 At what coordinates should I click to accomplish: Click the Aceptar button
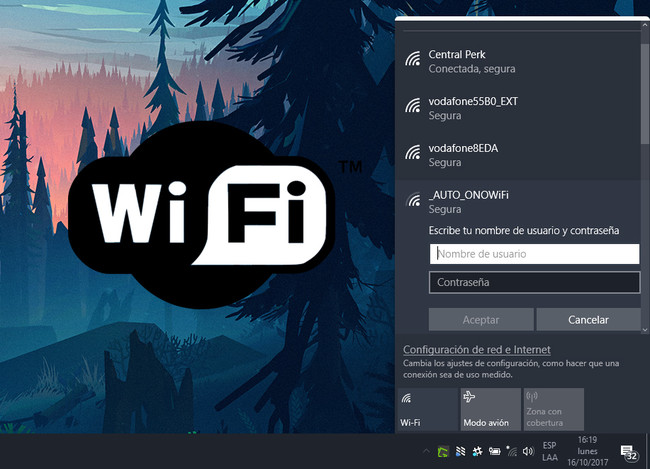click(x=481, y=320)
